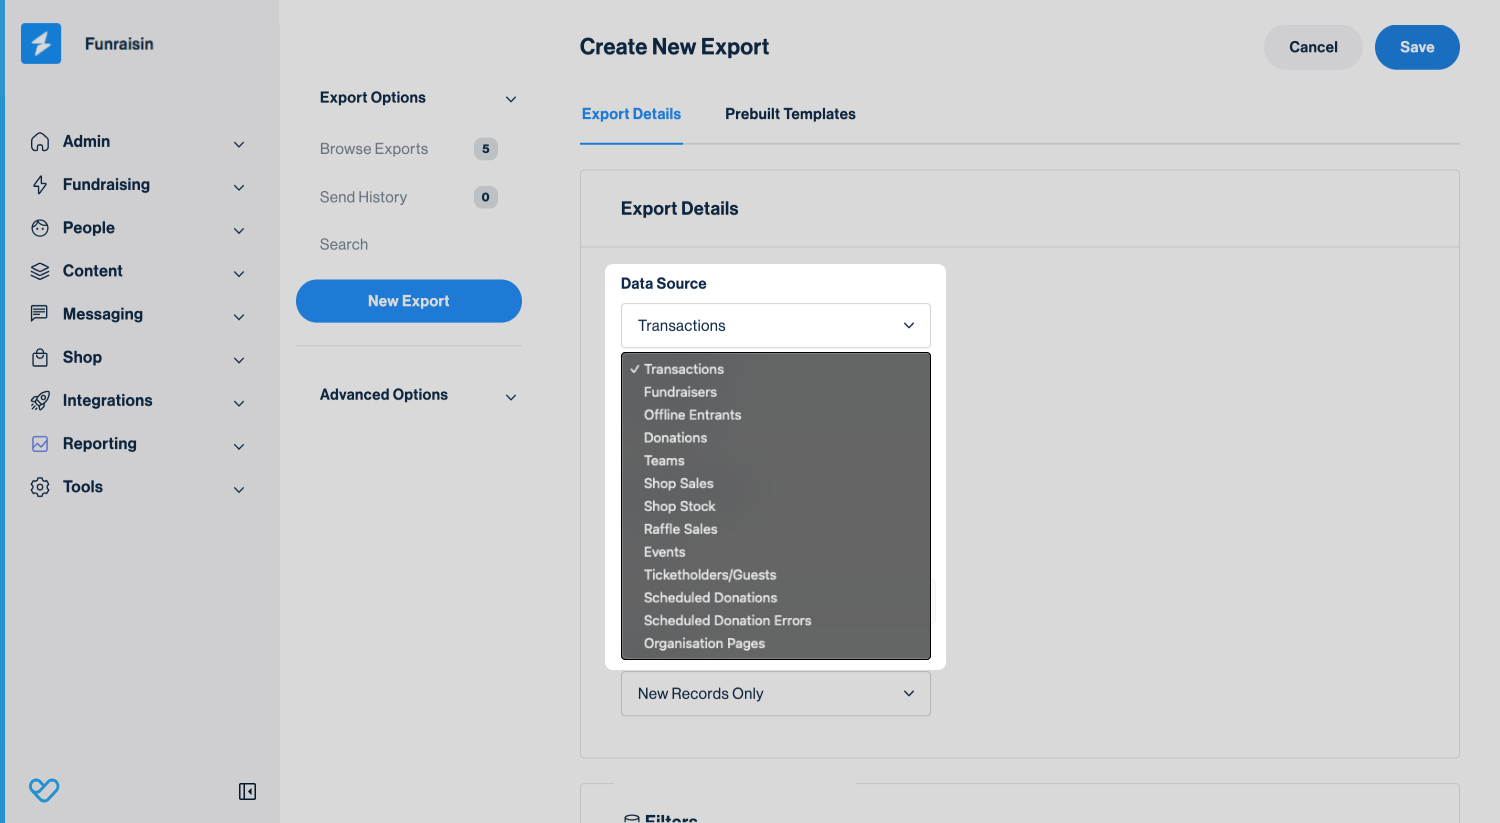Viewport: 1500px width, 823px height.
Task: Click the Send History count badge 0
Action: [x=486, y=198]
